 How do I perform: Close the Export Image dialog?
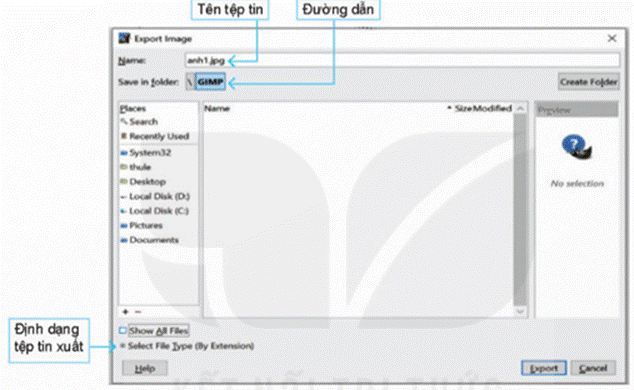pos(612,38)
